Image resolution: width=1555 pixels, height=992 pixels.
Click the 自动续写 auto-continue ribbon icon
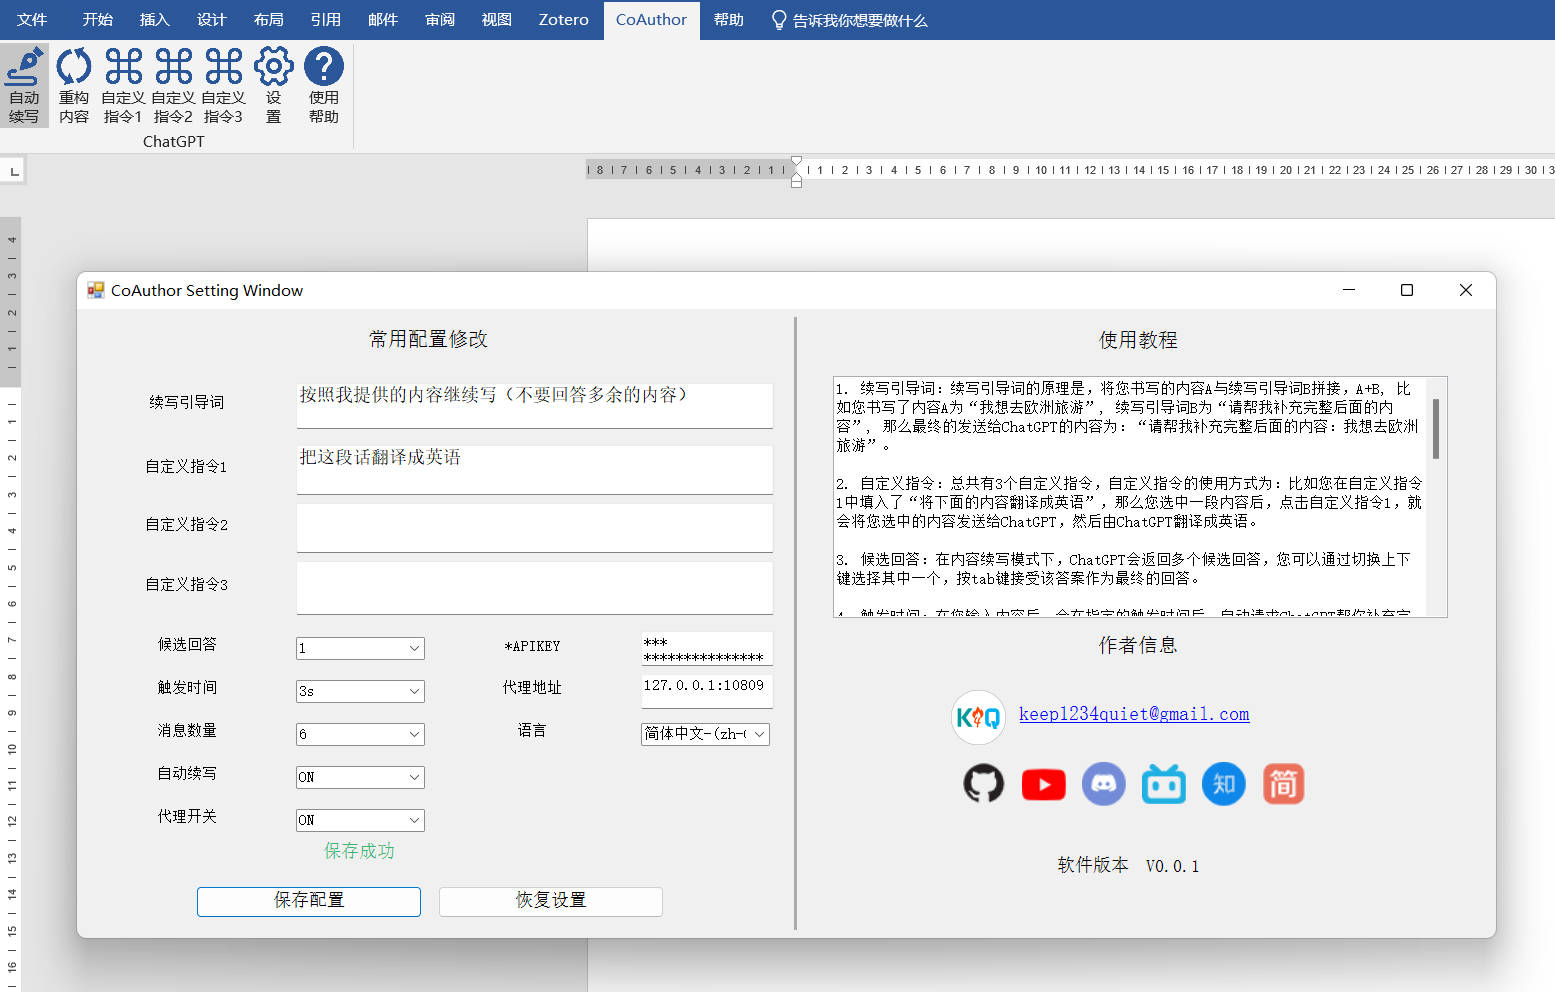(x=24, y=85)
